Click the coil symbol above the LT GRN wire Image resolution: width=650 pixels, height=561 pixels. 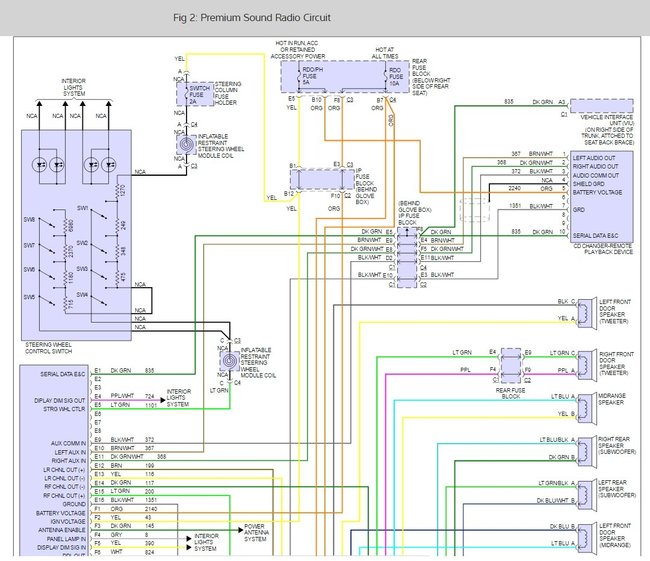(x=230, y=361)
